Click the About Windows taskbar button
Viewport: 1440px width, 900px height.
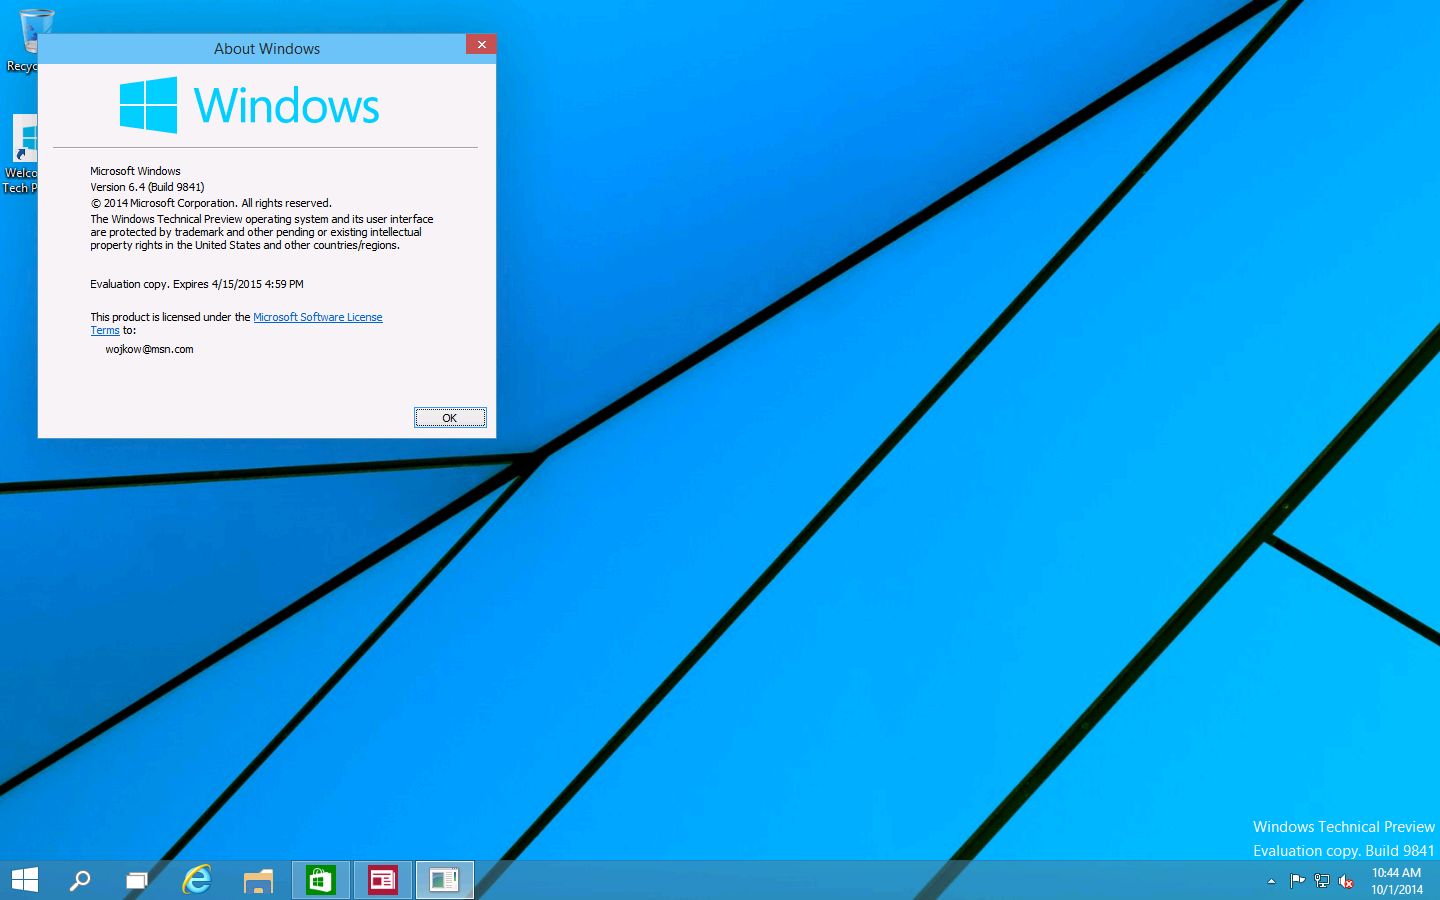click(444, 880)
